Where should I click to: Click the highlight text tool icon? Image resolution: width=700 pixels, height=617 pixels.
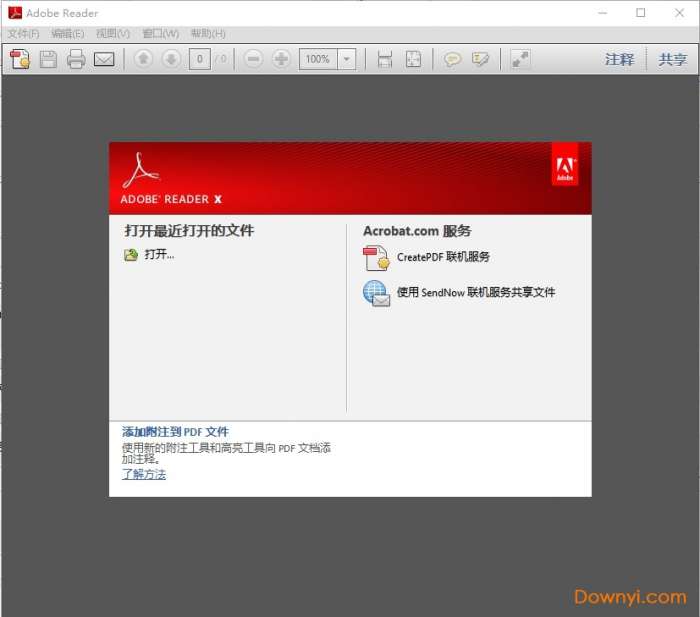click(480, 59)
